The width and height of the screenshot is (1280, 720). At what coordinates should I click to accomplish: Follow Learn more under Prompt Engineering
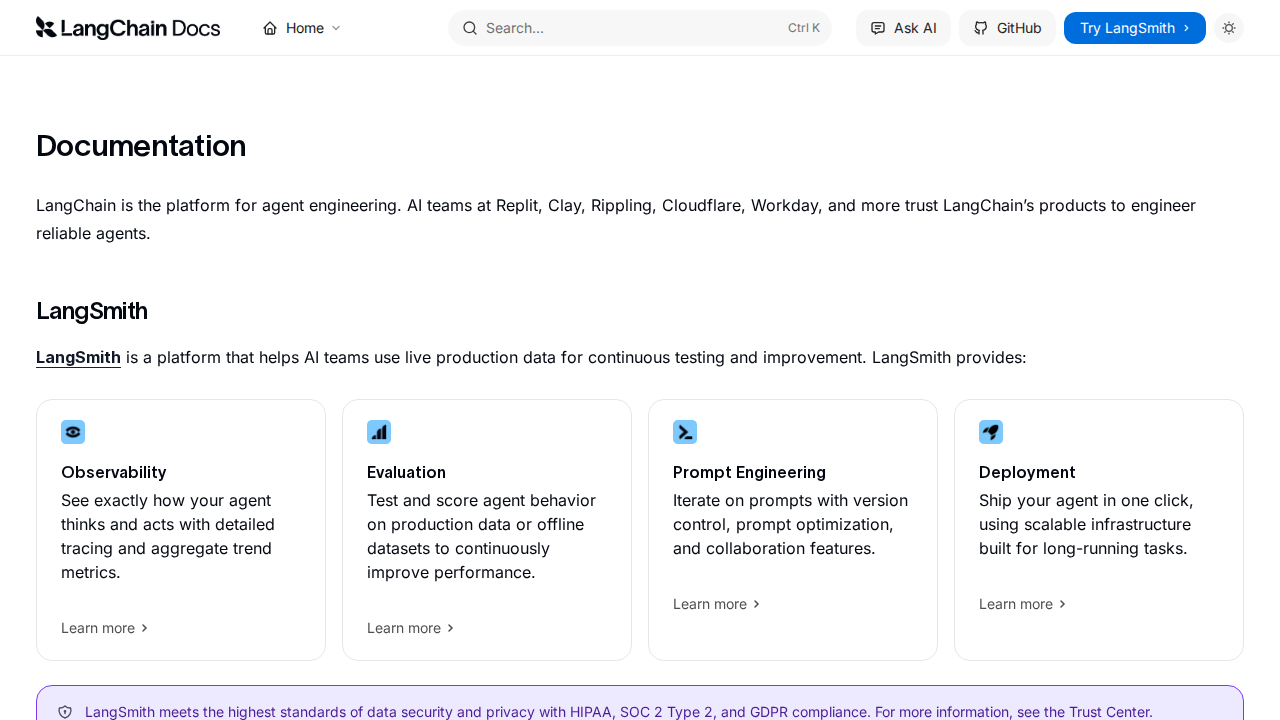click(716, 604)
